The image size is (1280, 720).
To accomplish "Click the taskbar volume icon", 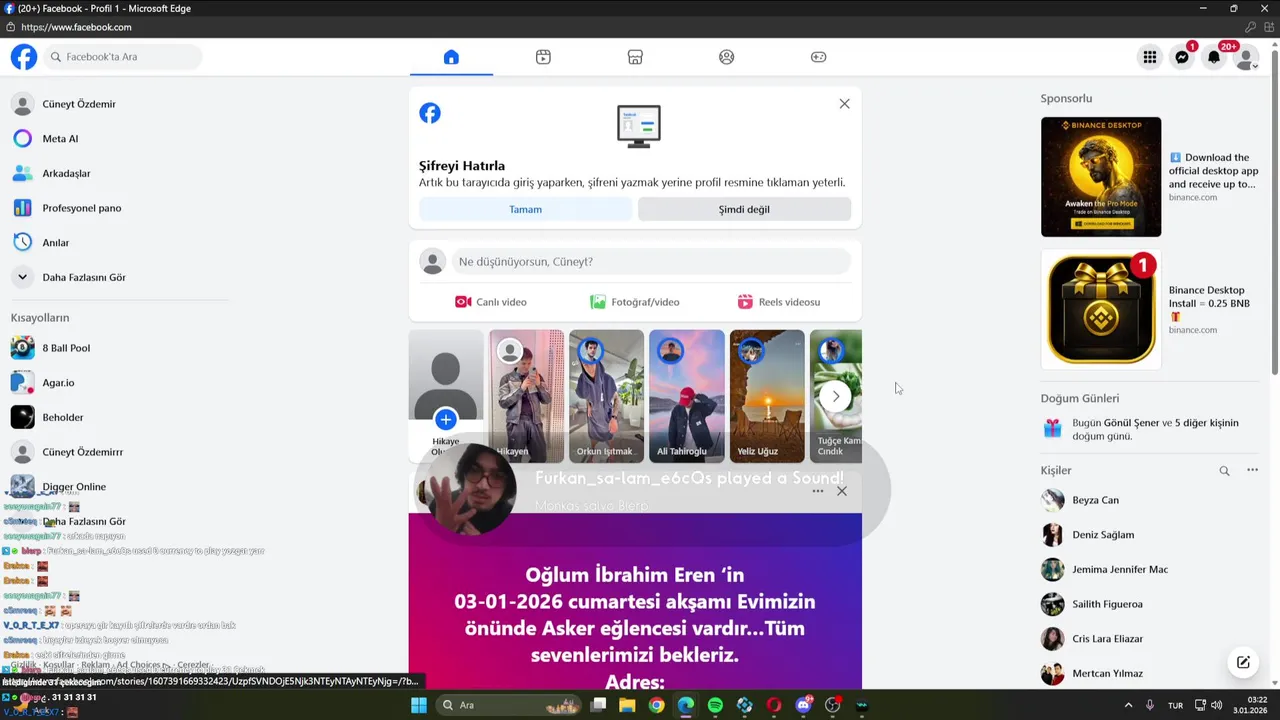I will (x=1217, y=705).
